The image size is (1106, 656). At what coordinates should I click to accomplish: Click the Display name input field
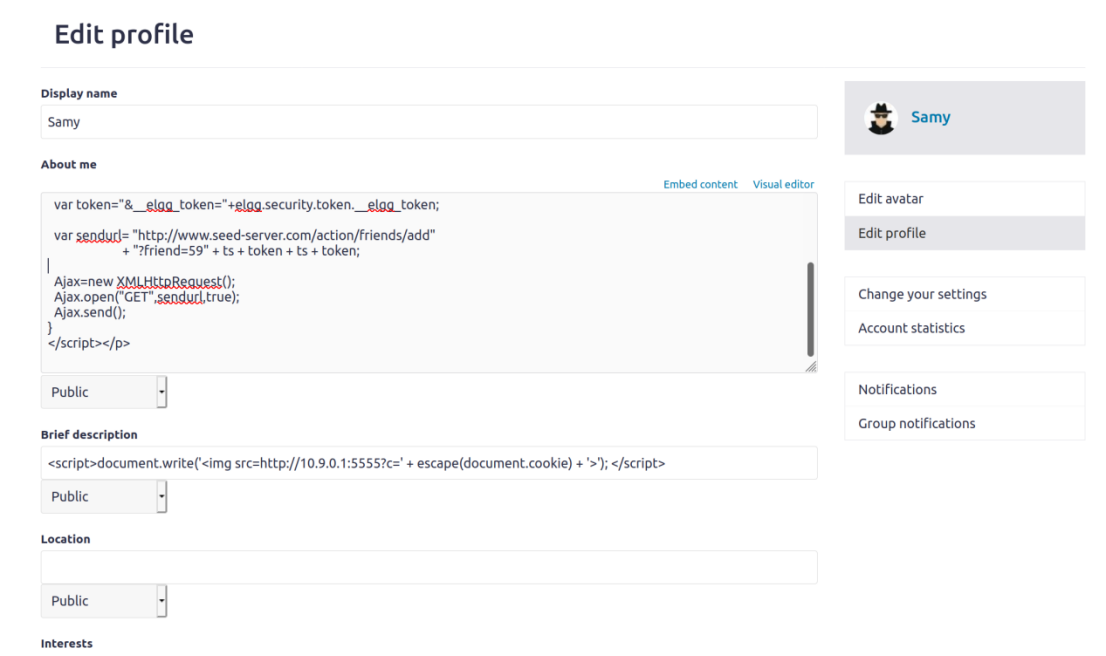pyautogui.click(x=429, y=122)
